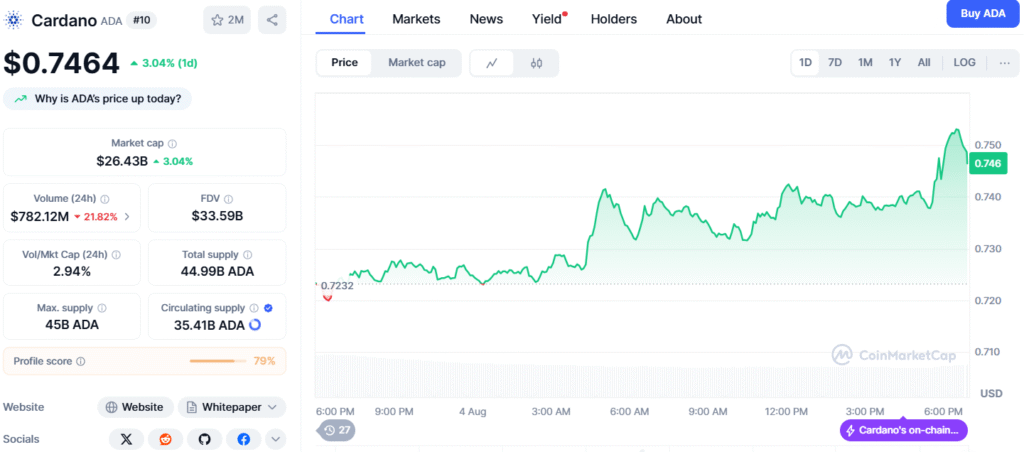Click the FDV info icon
The height and width of the screenshot is (452, 1024).
click(228, 199)
